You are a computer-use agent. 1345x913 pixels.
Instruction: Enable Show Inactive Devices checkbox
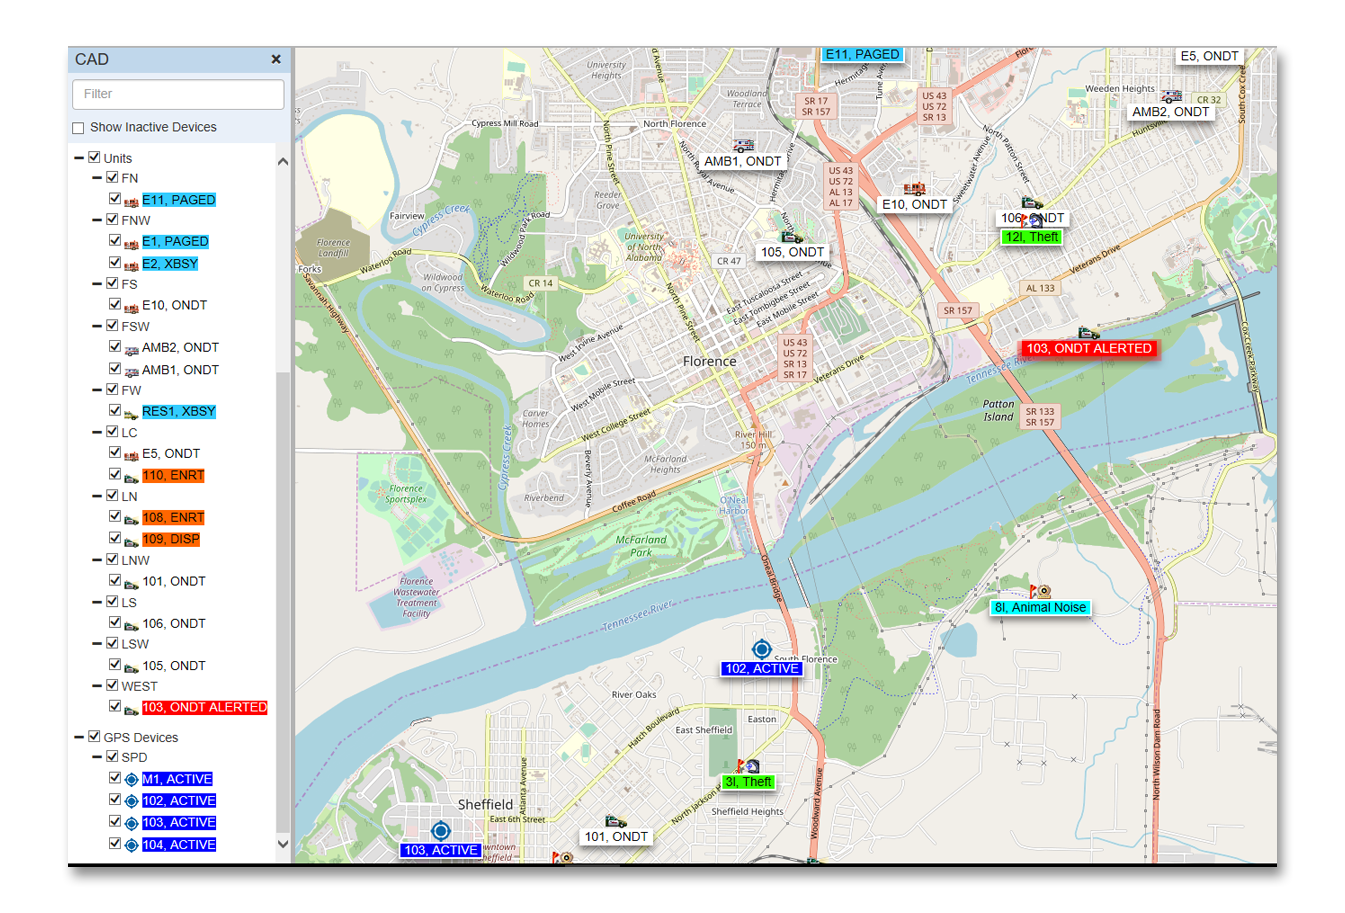pos(78,128)
